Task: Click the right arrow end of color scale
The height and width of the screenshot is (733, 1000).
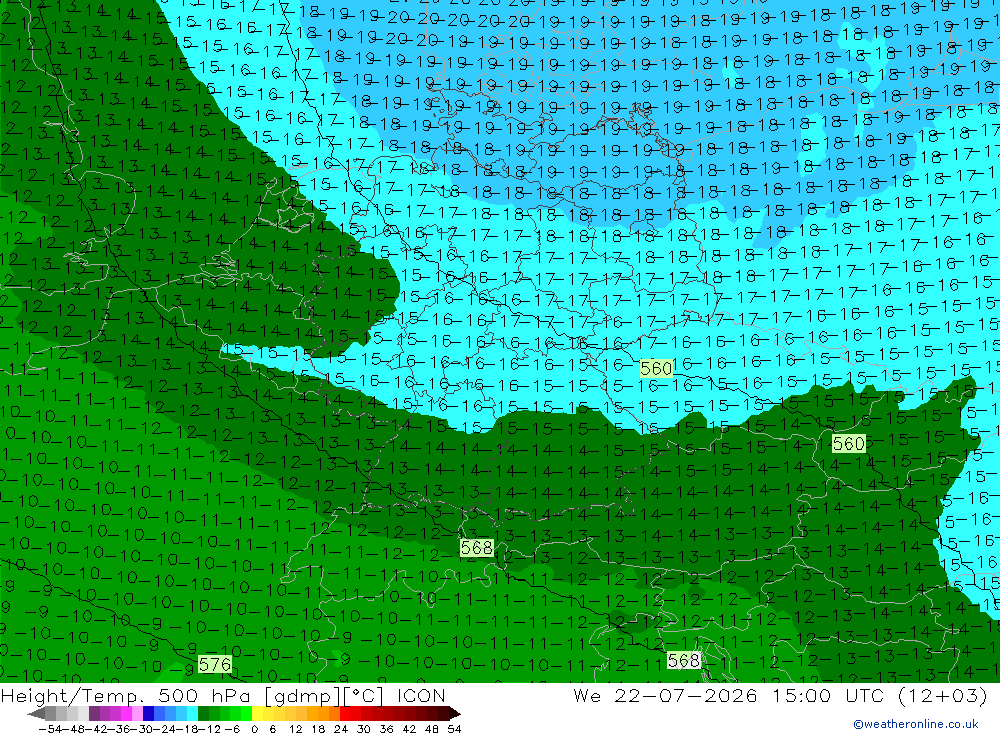Action: 455,714
